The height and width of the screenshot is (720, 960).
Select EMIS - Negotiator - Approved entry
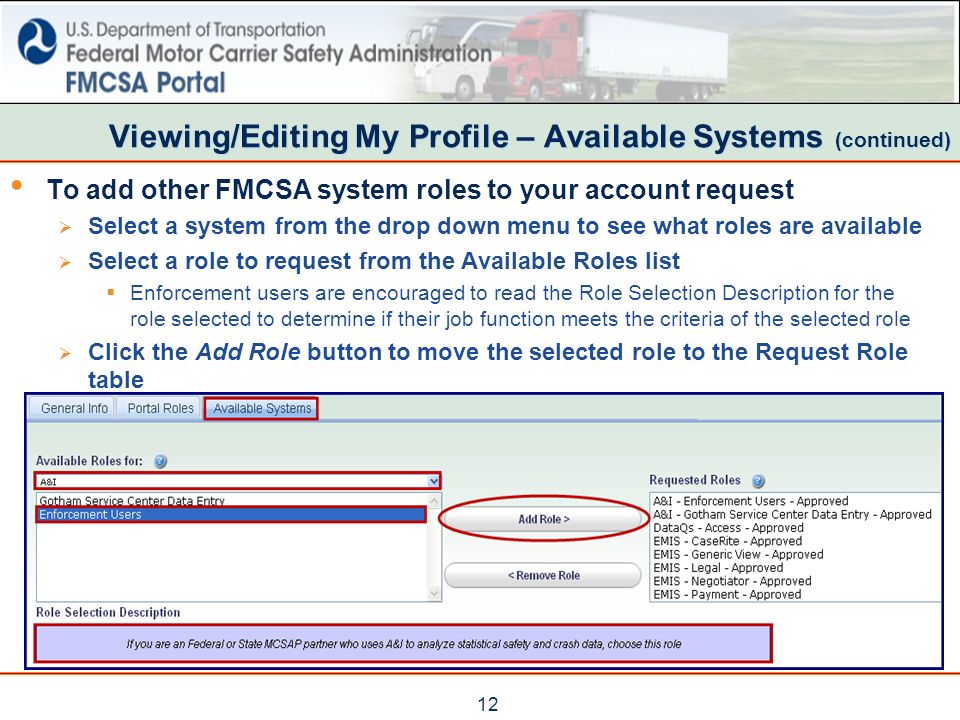tap(732, 582)
